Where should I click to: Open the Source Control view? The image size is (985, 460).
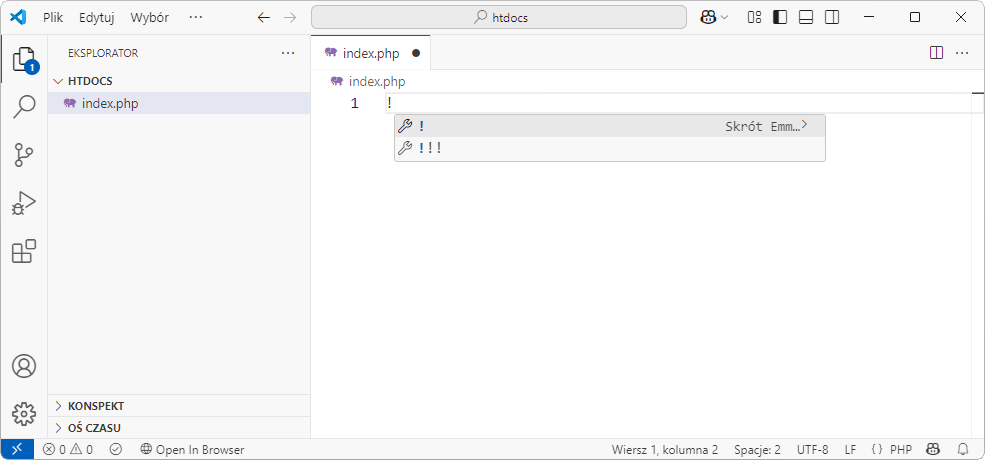point(23,155)
